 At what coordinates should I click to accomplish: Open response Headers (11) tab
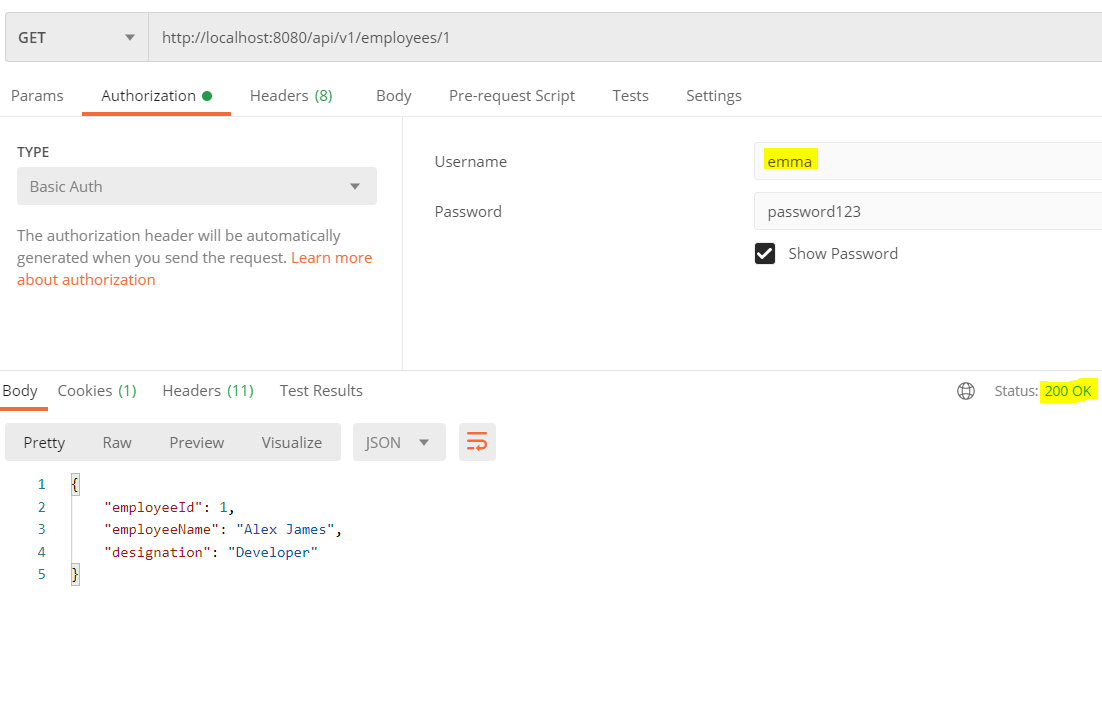208,391
